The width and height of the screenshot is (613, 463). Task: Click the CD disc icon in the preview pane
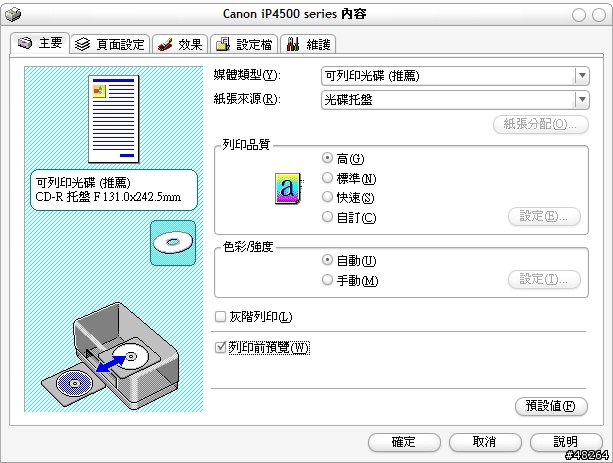[x=173, y=243]
